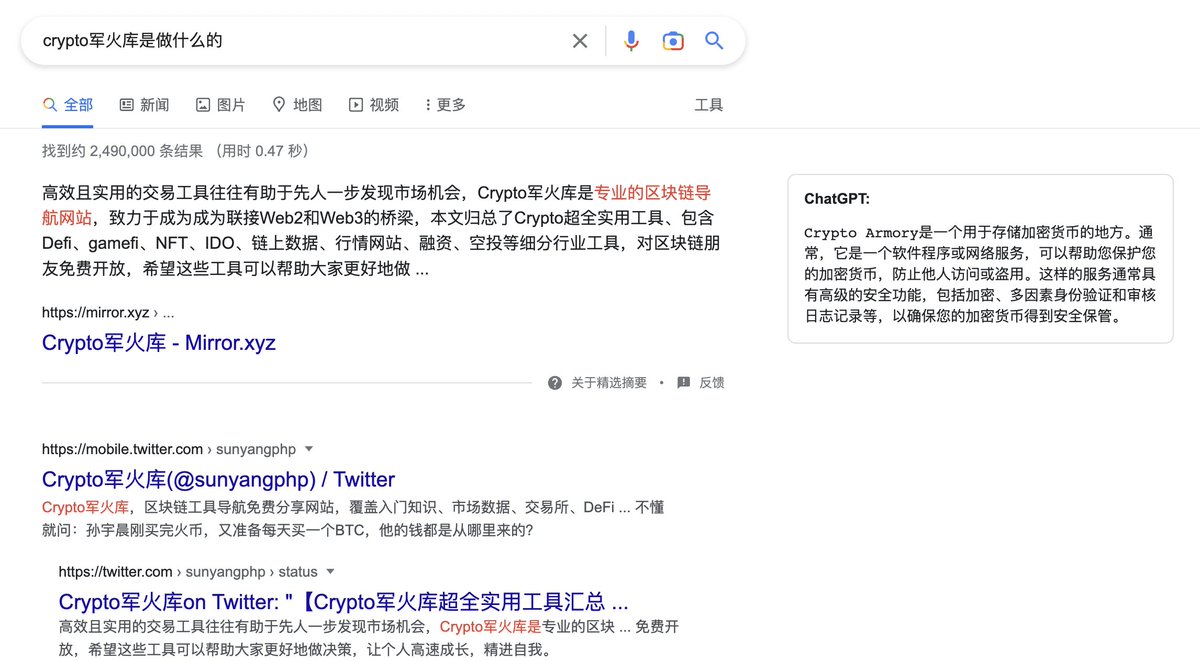Viewport: 1200px width, 661px height.
Task: Click the https://twitter.com › sunyangphp › status URL
Action: (188, 573)
